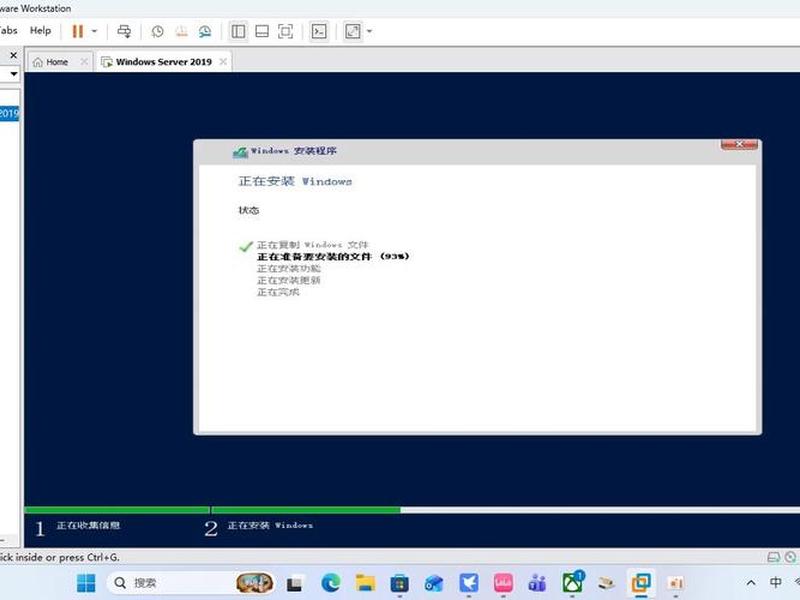Toggle the console view button
Image resolution: width=800 pixels, height=600 pixels.
[x=319, y=32]
